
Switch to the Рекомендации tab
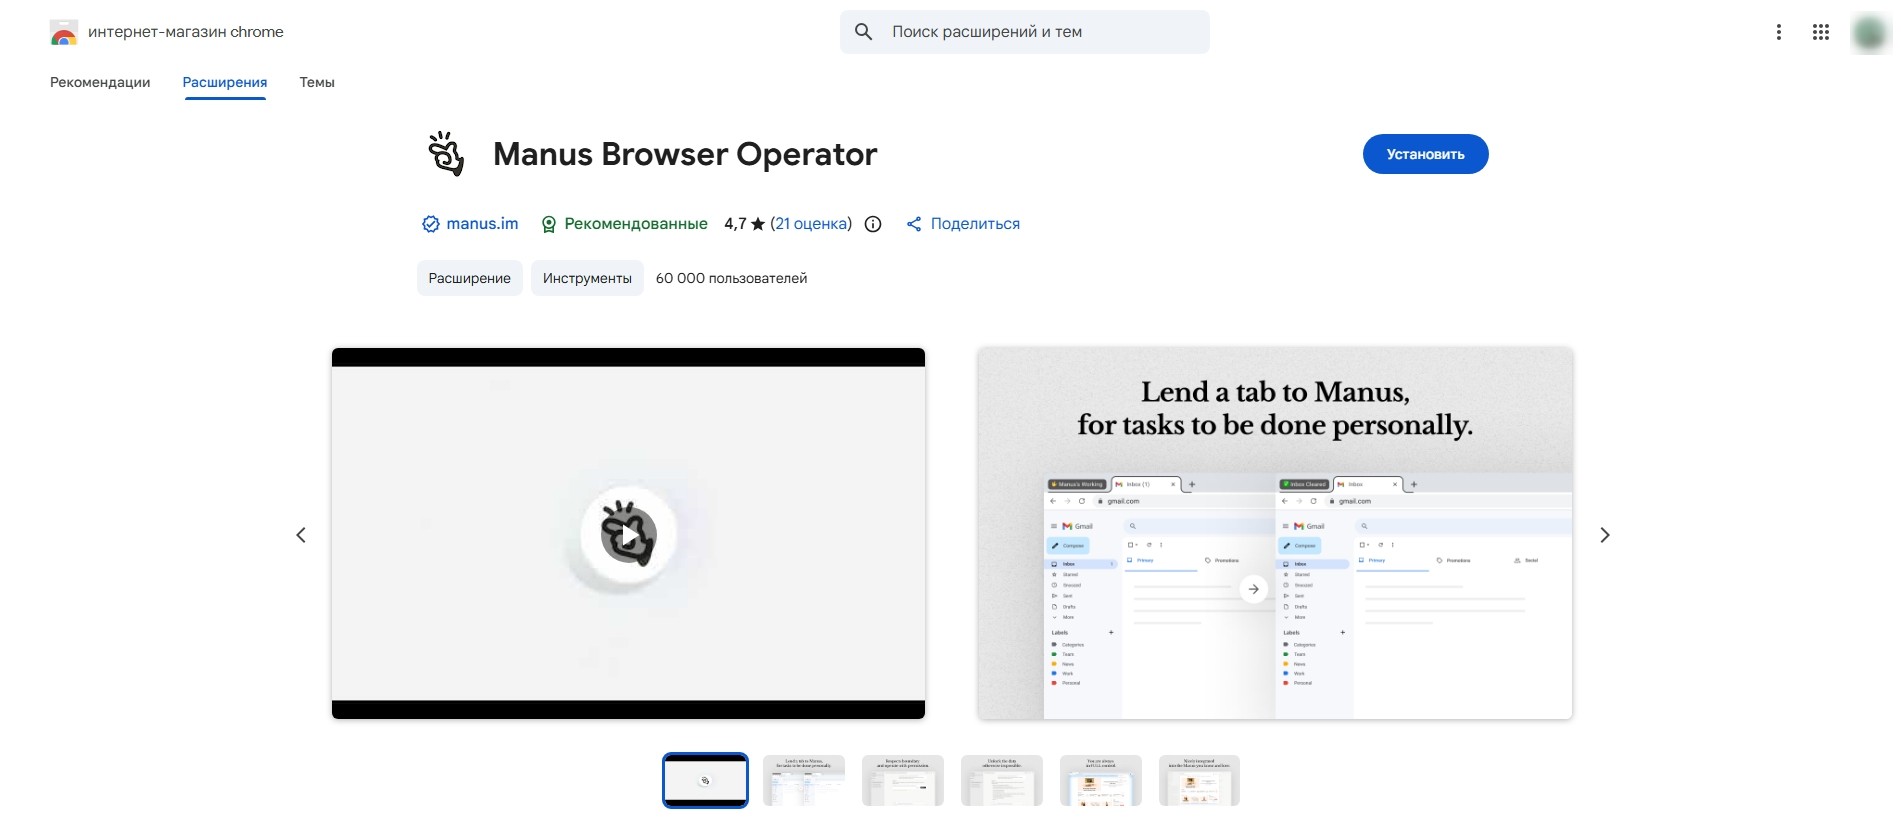(x=100, y=82)
